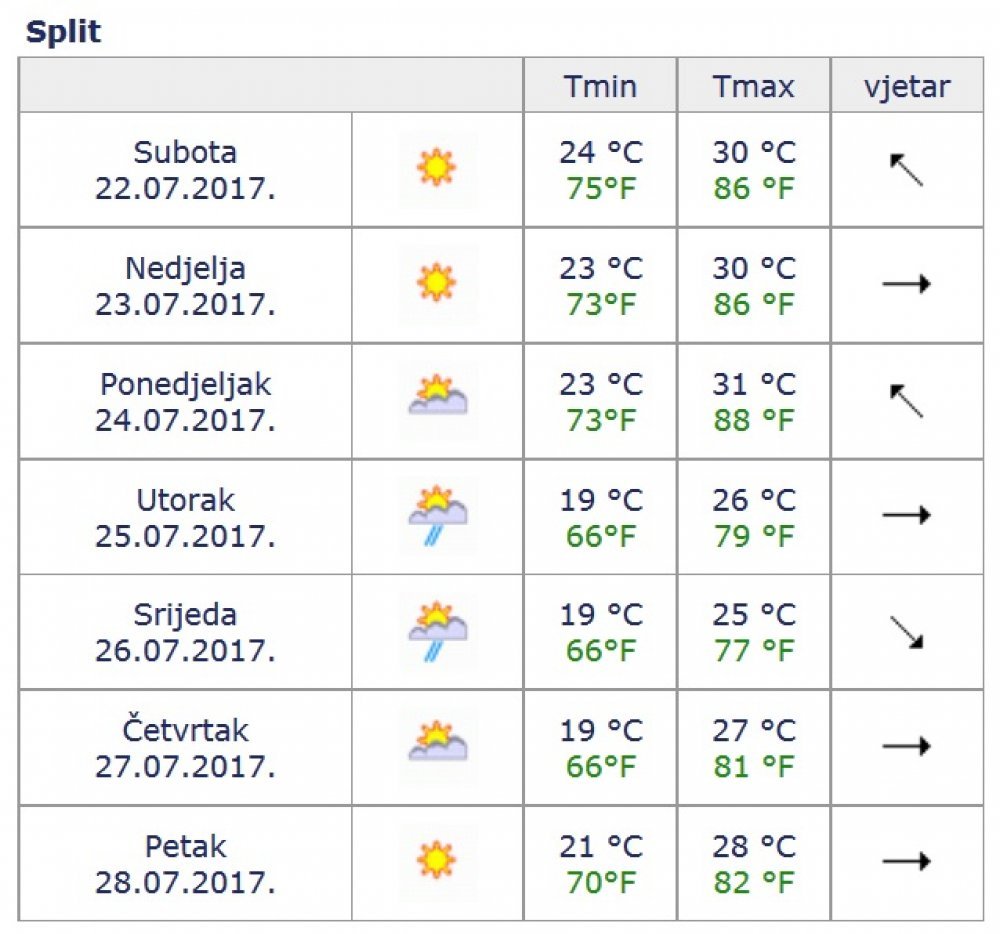Click the east wind arrow for Petak
The image size is (1000, 934).
click(906, 861)
